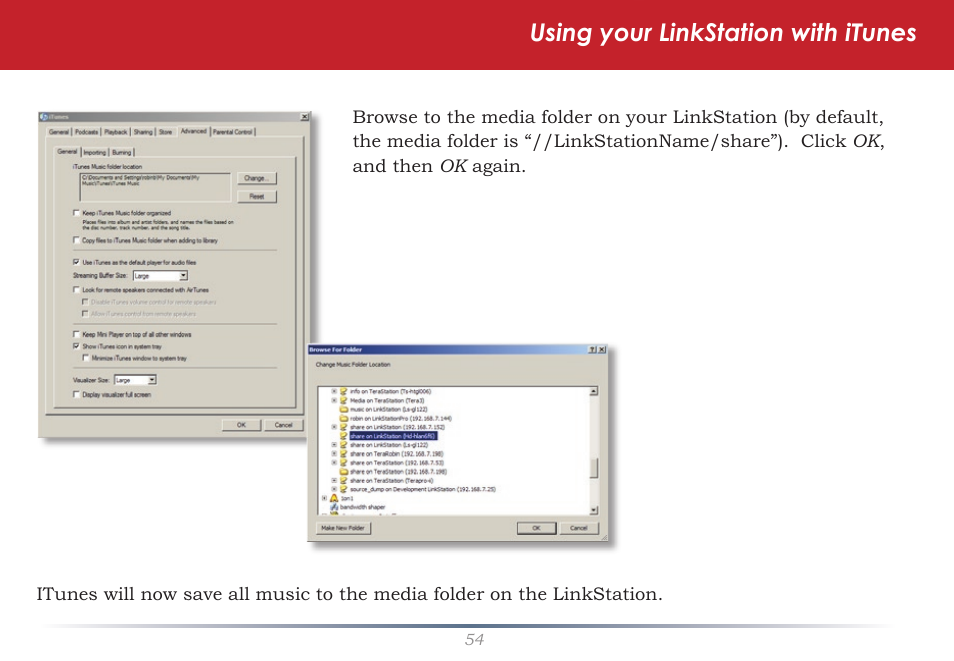Screen dimensions: 954x661
Task: Click the folder tree scrollbar thumb
Action: click(594, 467)
